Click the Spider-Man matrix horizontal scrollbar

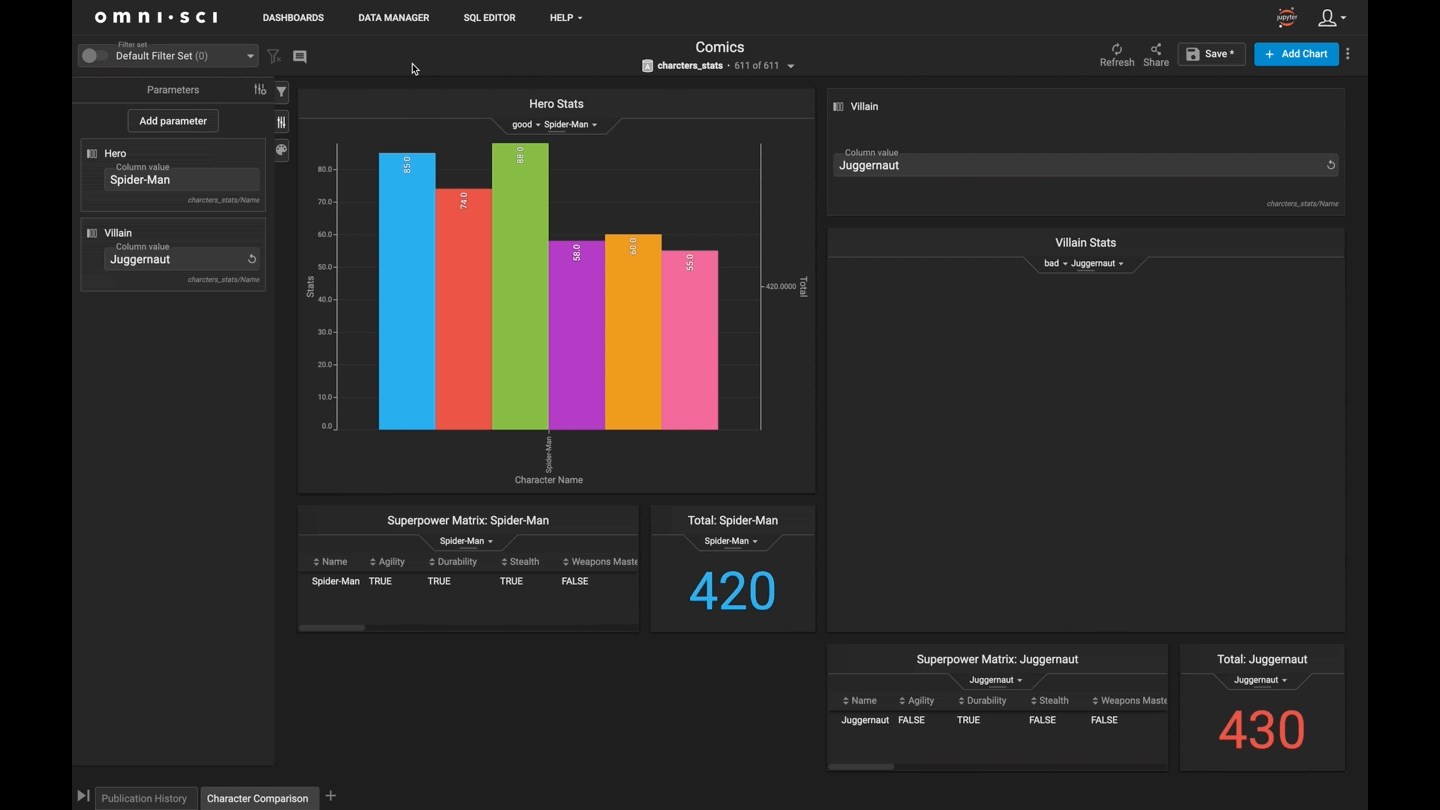tap(332, 628)
